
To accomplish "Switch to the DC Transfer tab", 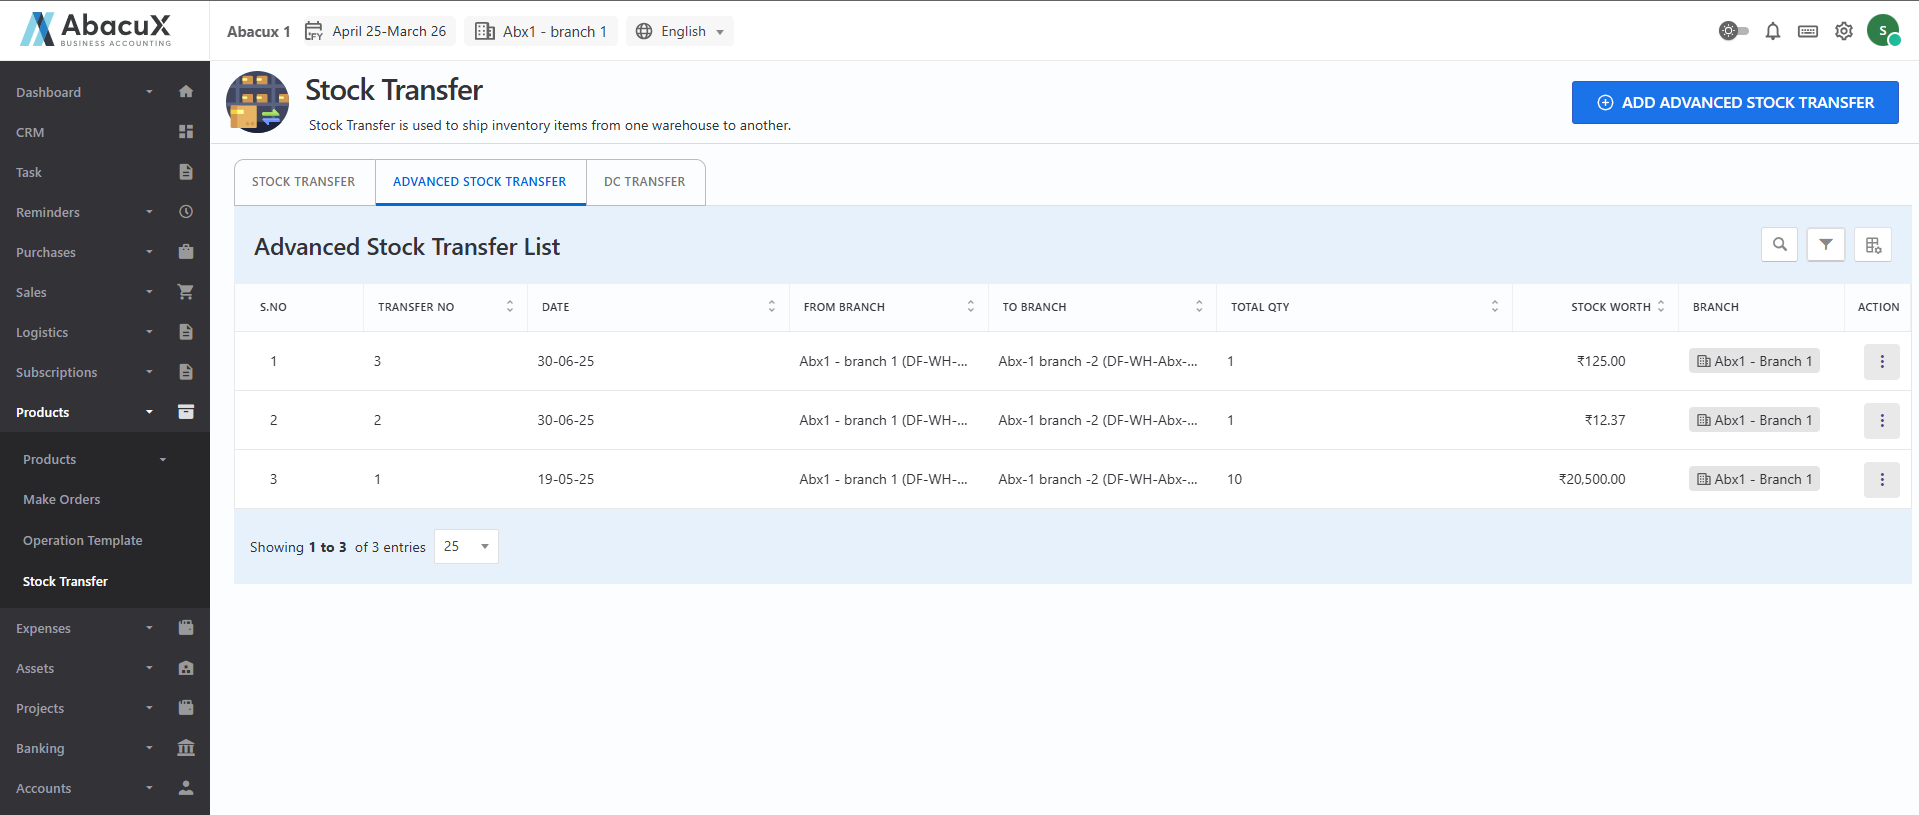I will click(x=645, y=182).
